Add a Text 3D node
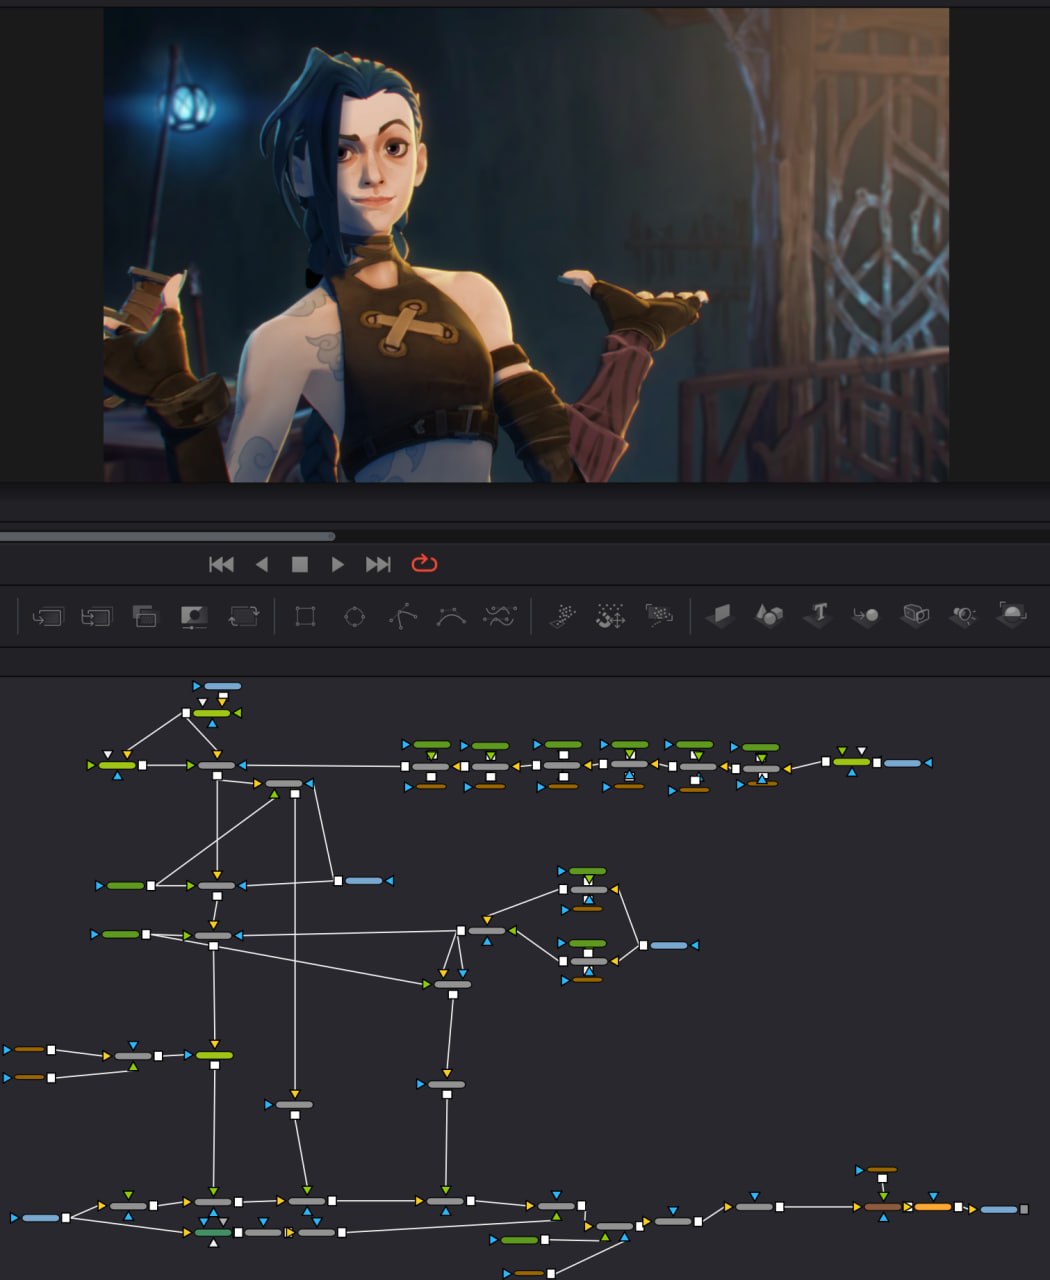Viewport: 1050px width, 1280px height. (818, 615)
